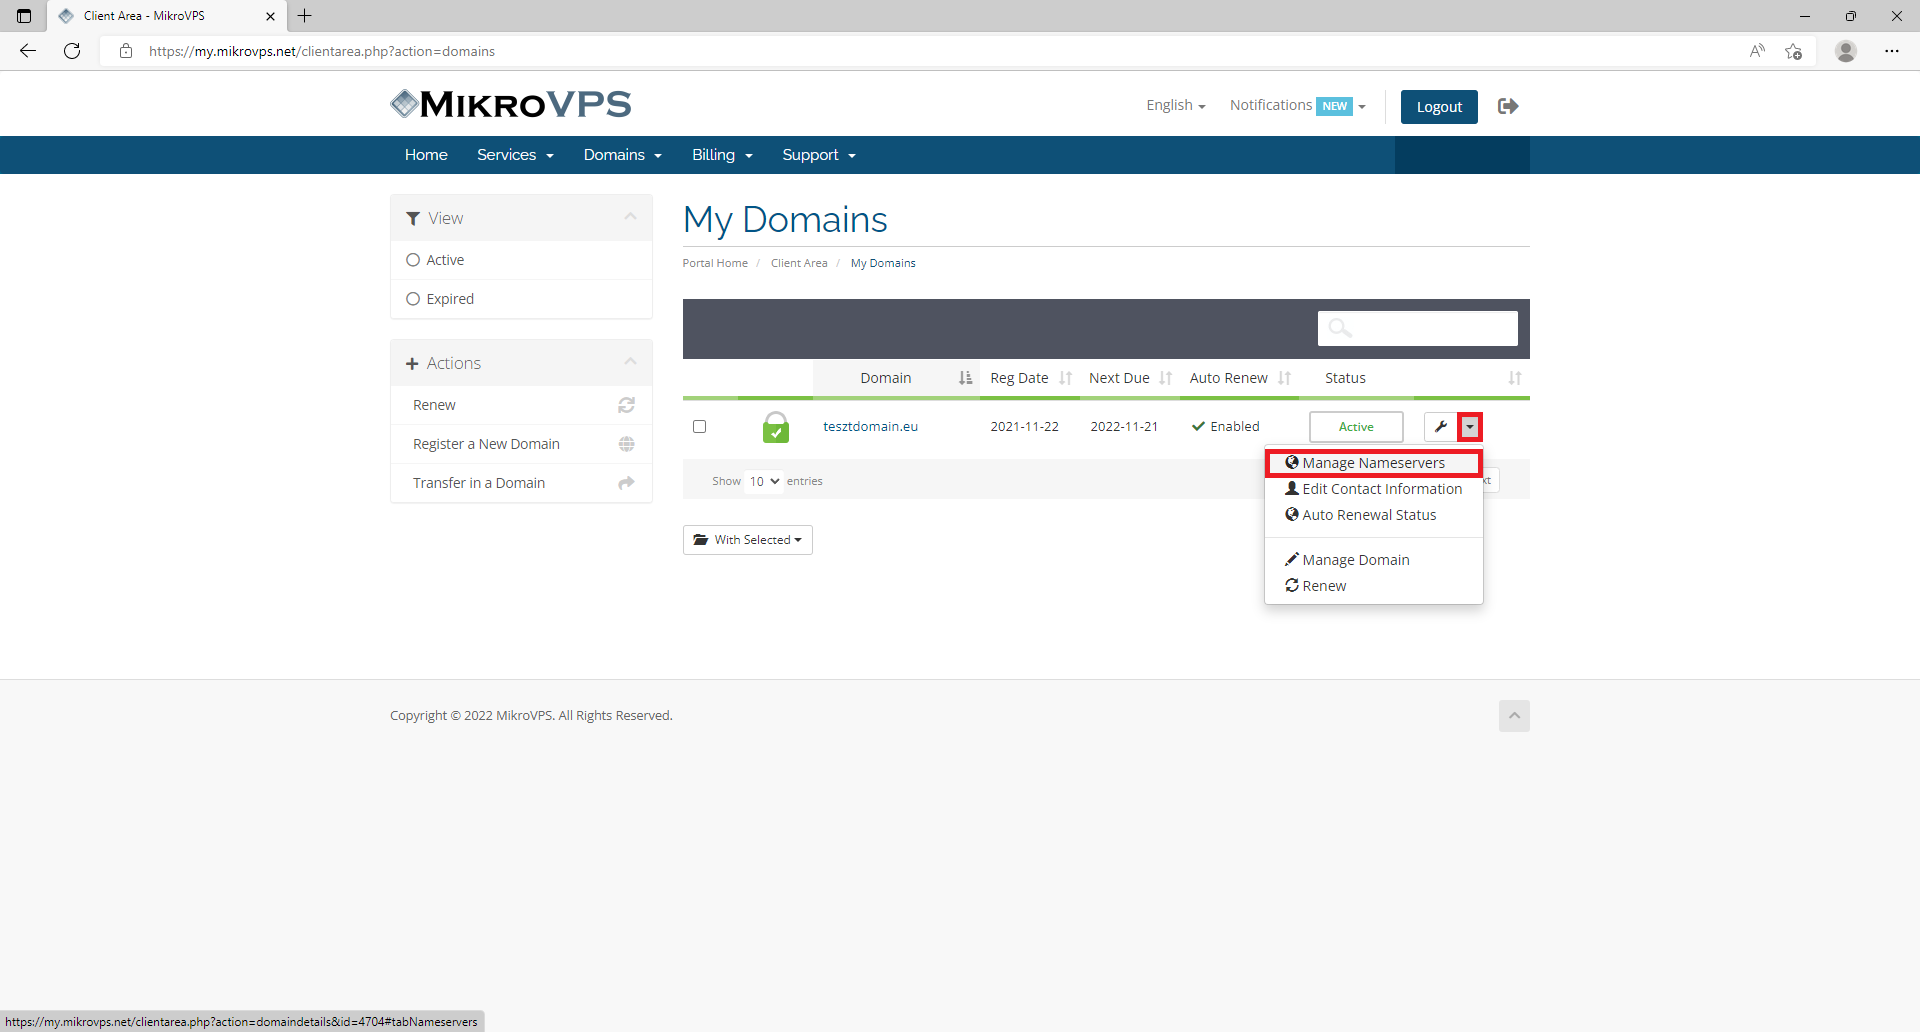
Task: Click the Read aloud icon in address bar
Action: (x=1757, y=51)
